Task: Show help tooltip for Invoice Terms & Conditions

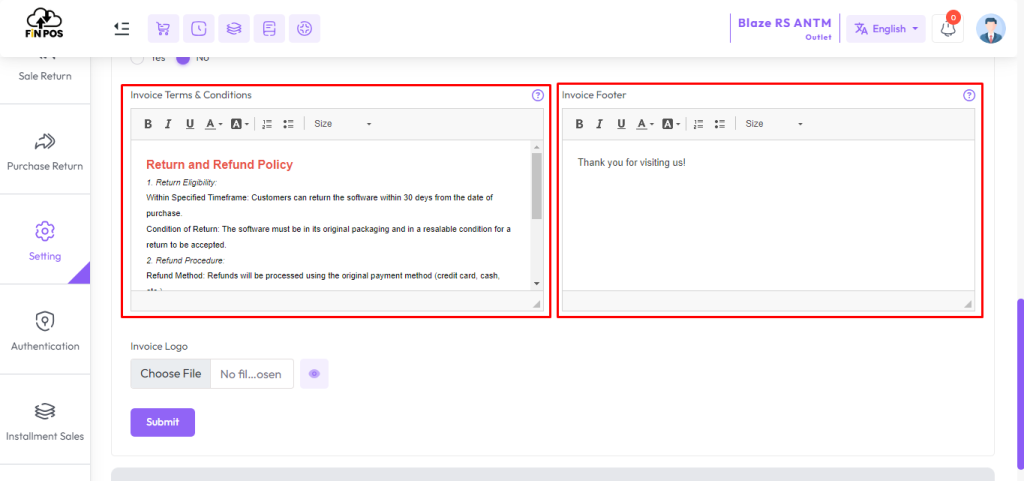Action: [x=537, y=95]
